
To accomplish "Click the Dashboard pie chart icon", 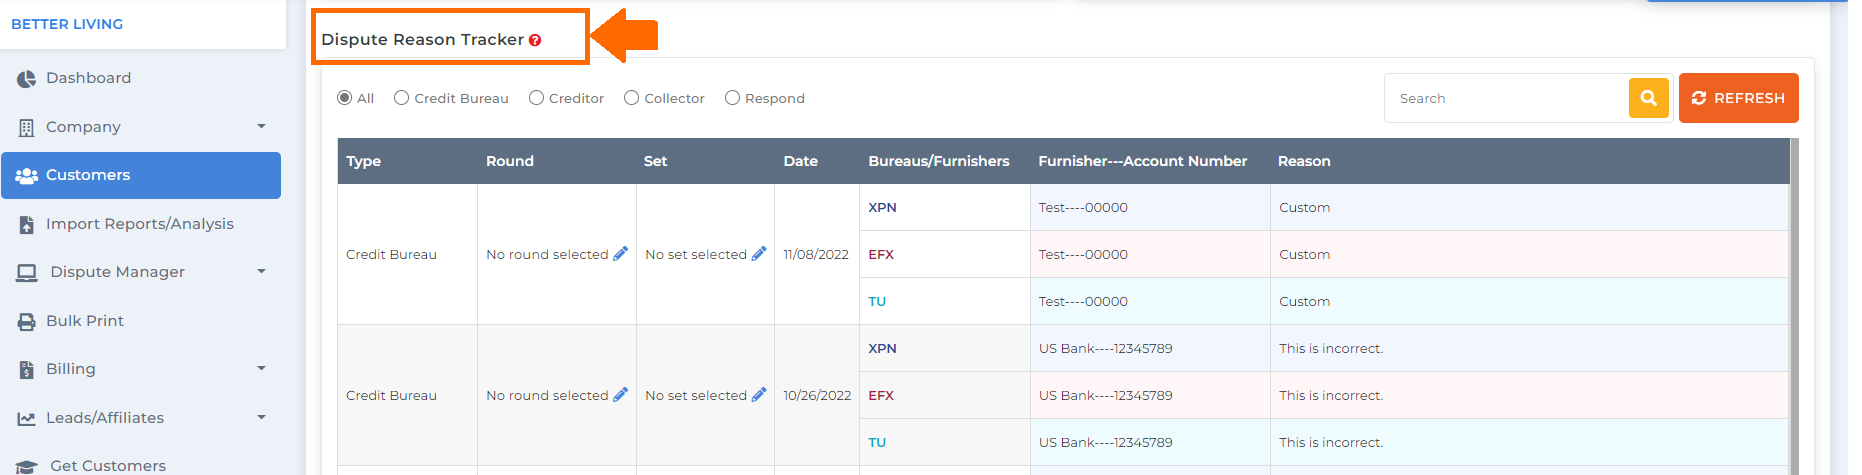I will [26, 78].
